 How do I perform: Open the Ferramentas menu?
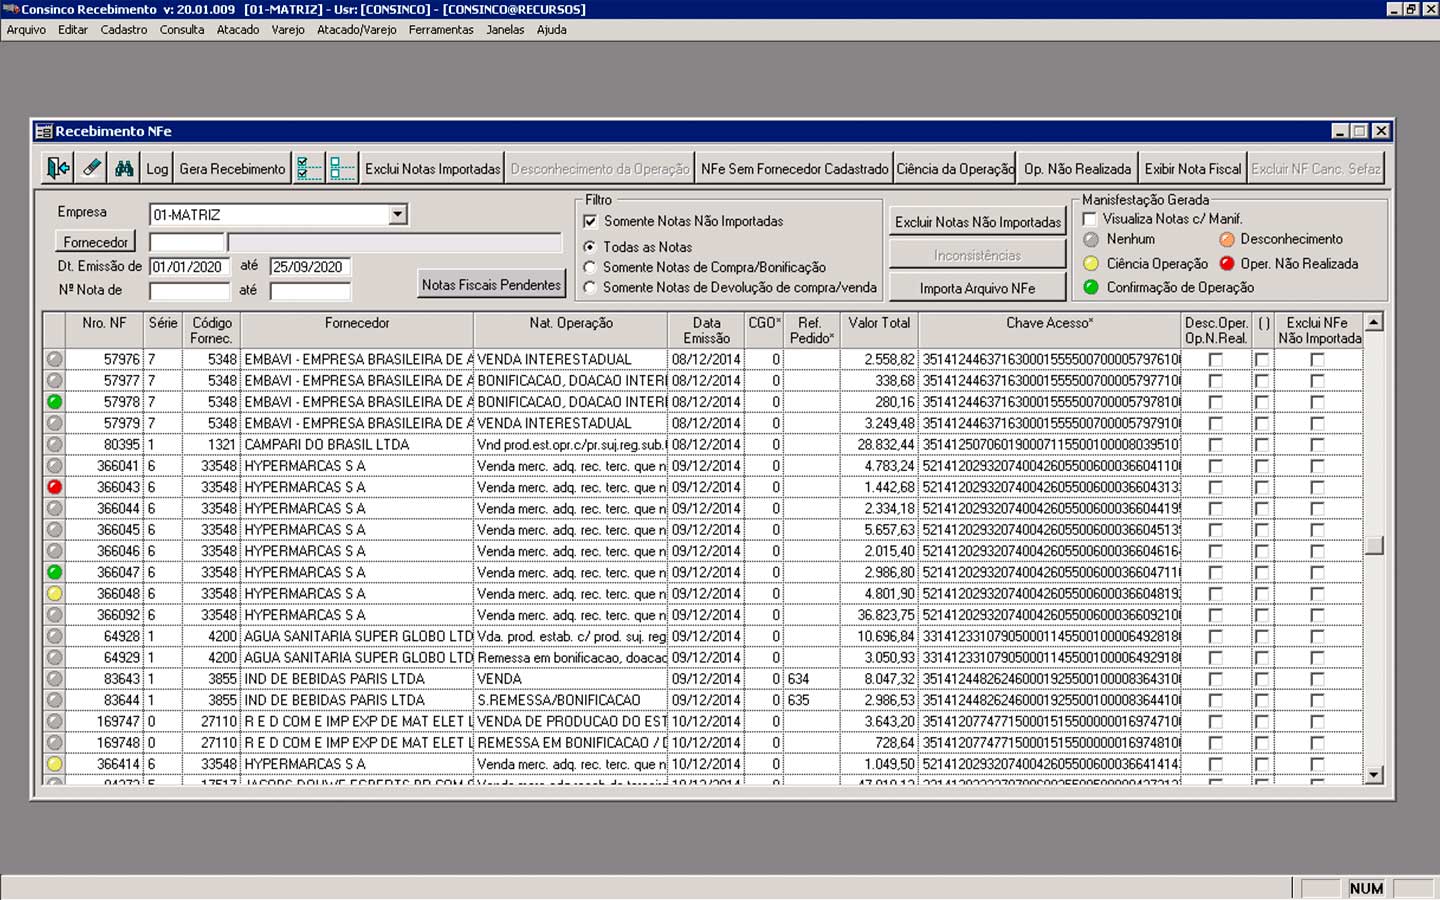pyautogui.click(x=440, y=30)
